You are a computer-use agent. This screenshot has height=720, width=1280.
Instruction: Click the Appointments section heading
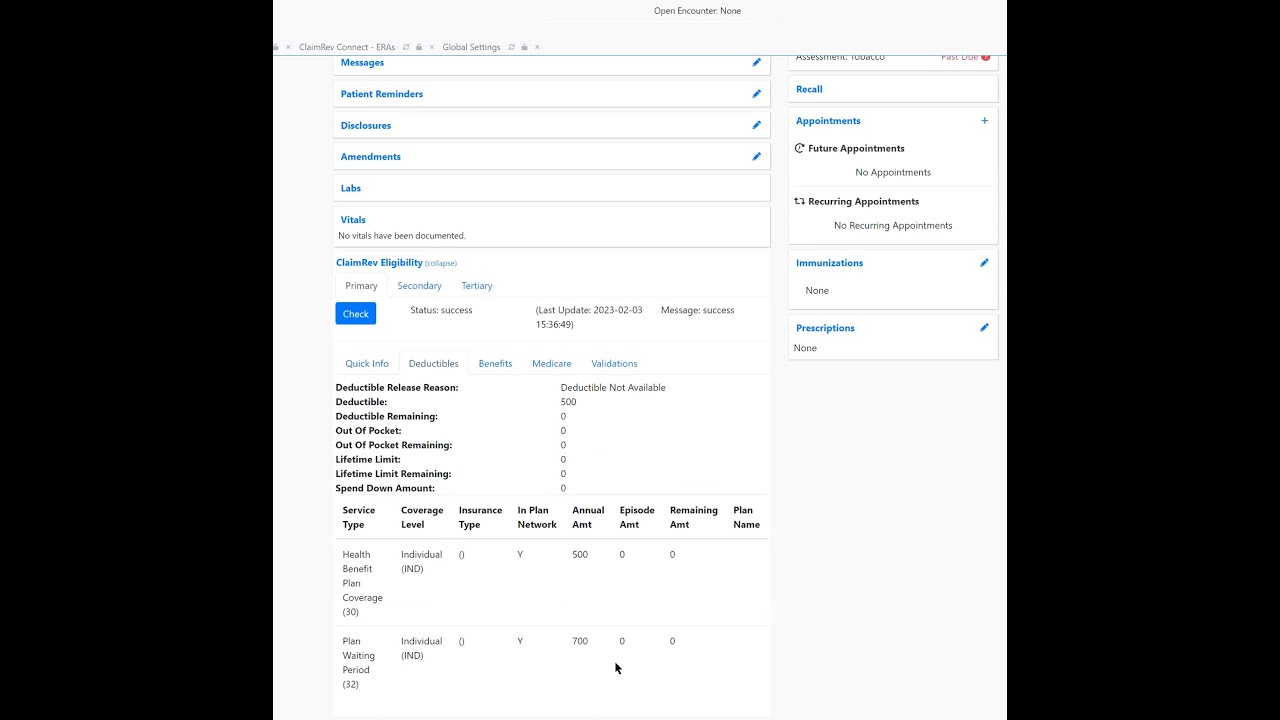tap(828, 121)
